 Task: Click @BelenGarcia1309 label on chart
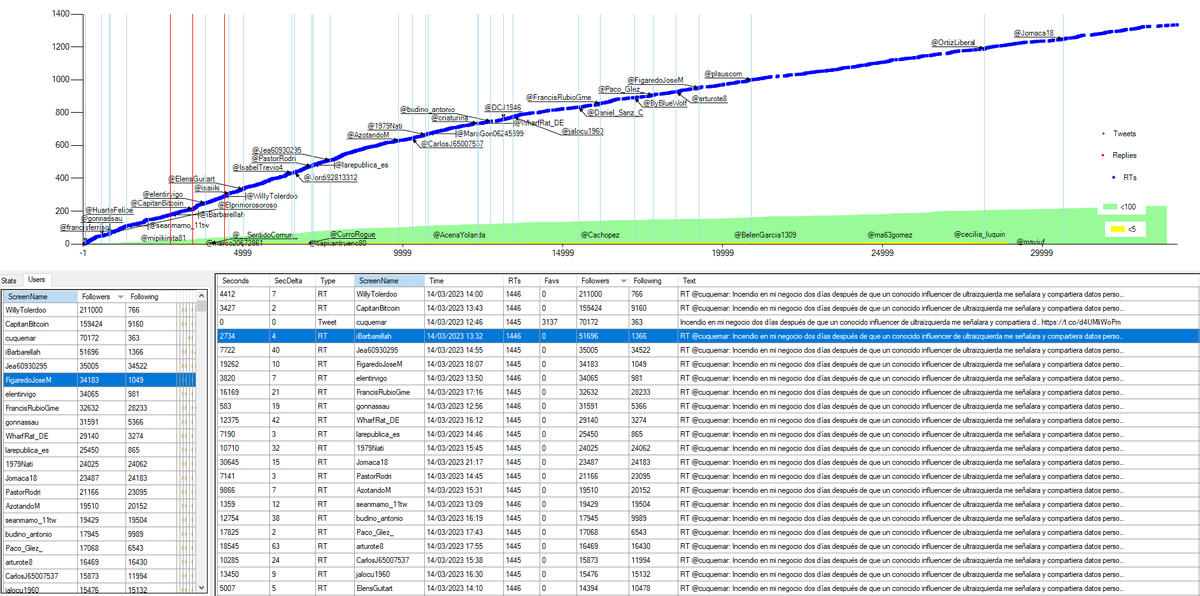(767, 234)
